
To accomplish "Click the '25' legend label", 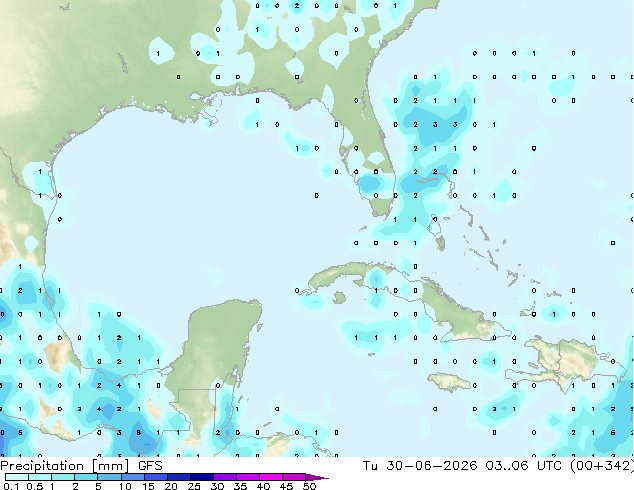I will [x=194, y=486].
